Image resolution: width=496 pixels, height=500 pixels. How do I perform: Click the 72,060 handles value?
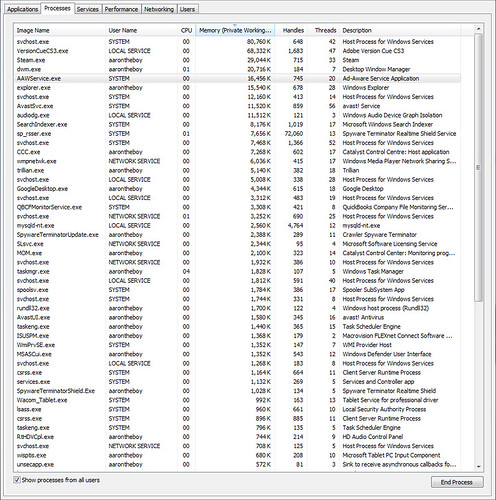293,134
